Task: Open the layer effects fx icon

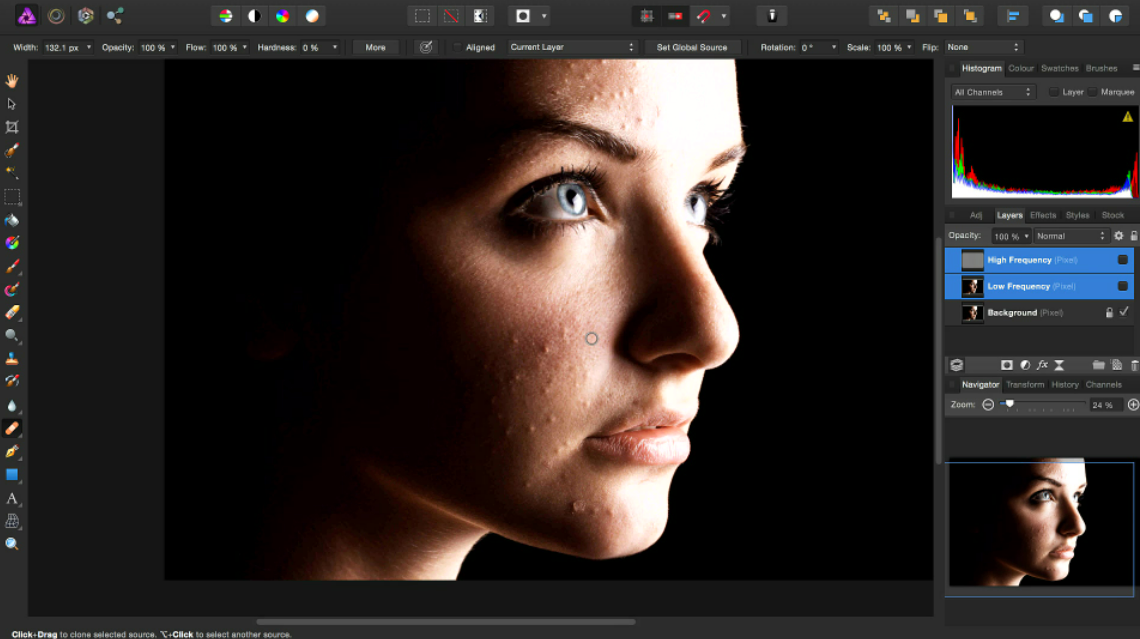Action: [1042, 365]
